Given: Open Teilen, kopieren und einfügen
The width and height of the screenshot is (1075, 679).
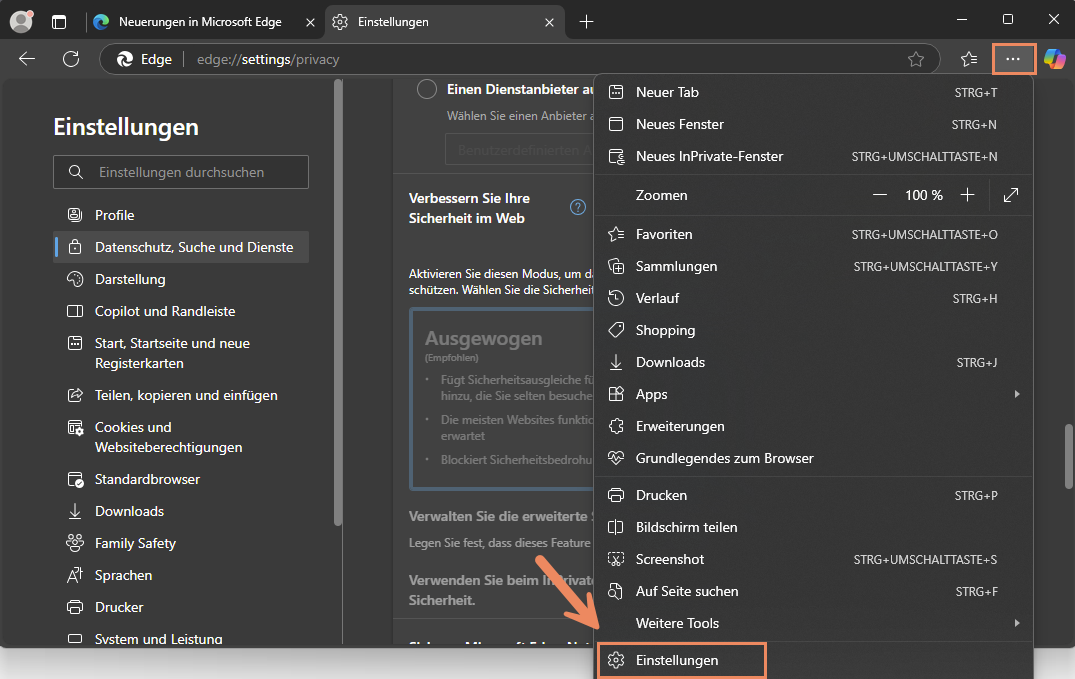Looking at the screenshot, I should [x=181, y=396].
